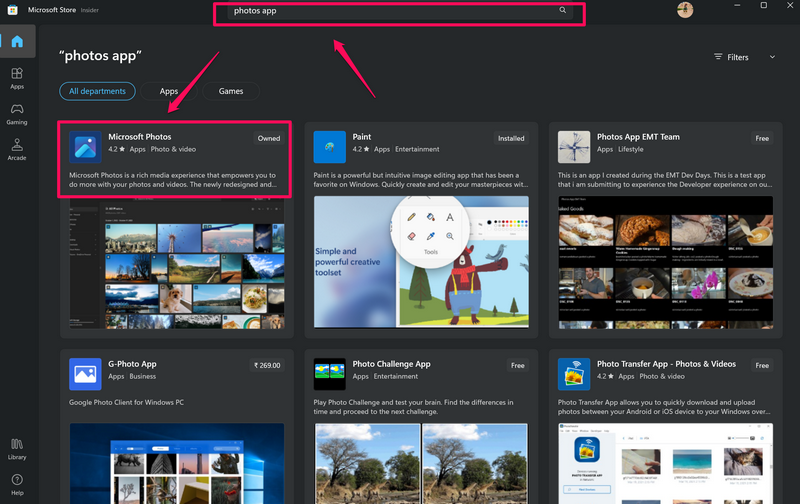
Task: Click the Paint app title
Action: (x=362, y=137)
